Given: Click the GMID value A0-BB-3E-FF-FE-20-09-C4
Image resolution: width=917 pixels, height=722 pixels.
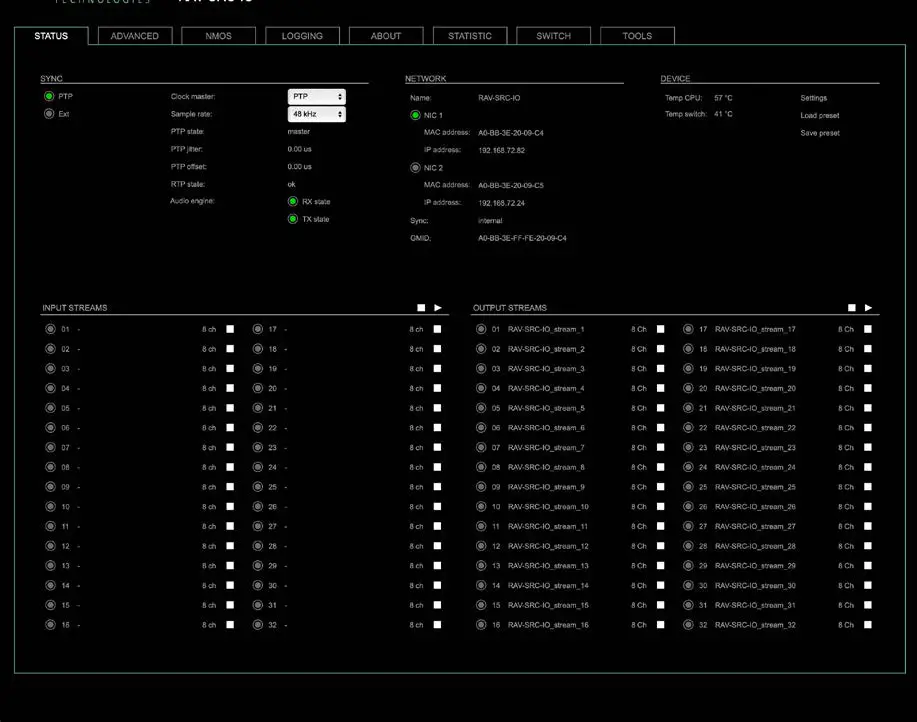Looking at the screenshot, I should tap(522, 238).
